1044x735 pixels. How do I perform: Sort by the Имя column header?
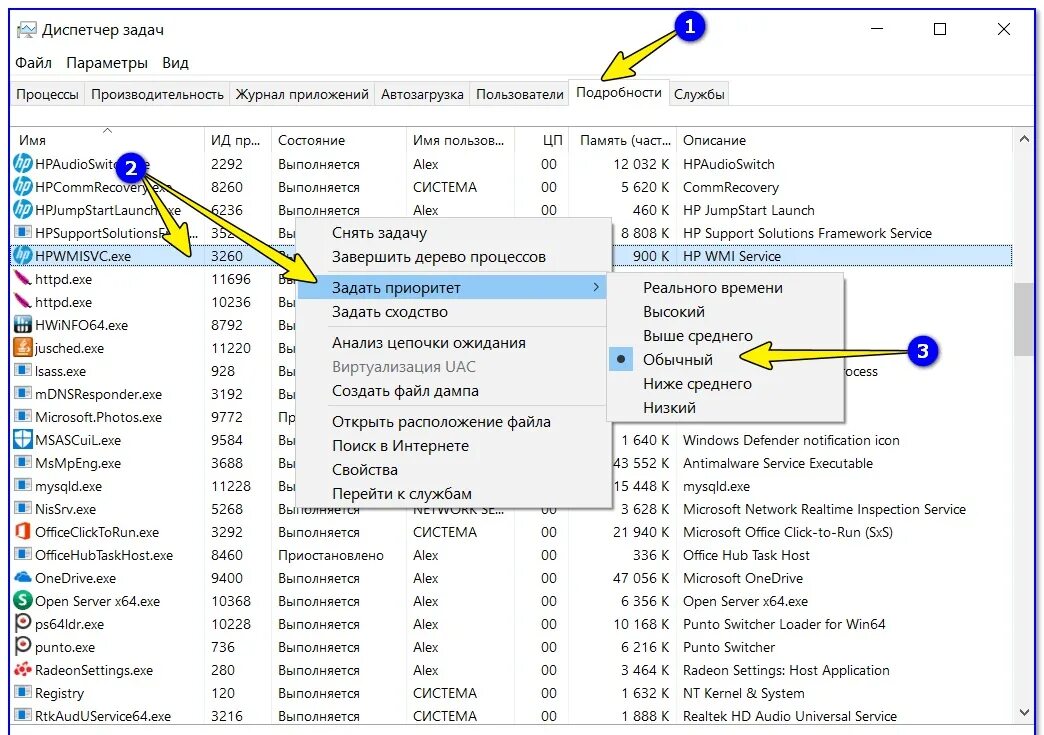coord(107,140)
